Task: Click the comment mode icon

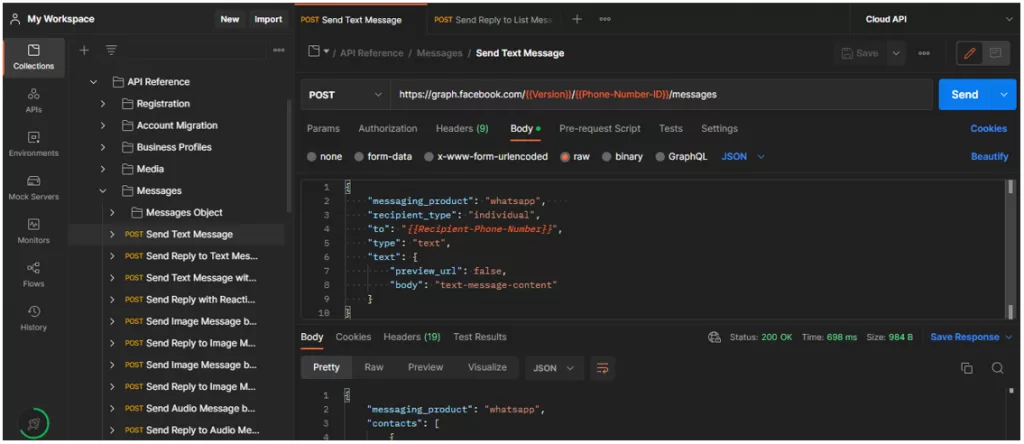Action: click(x=995, y=54)
